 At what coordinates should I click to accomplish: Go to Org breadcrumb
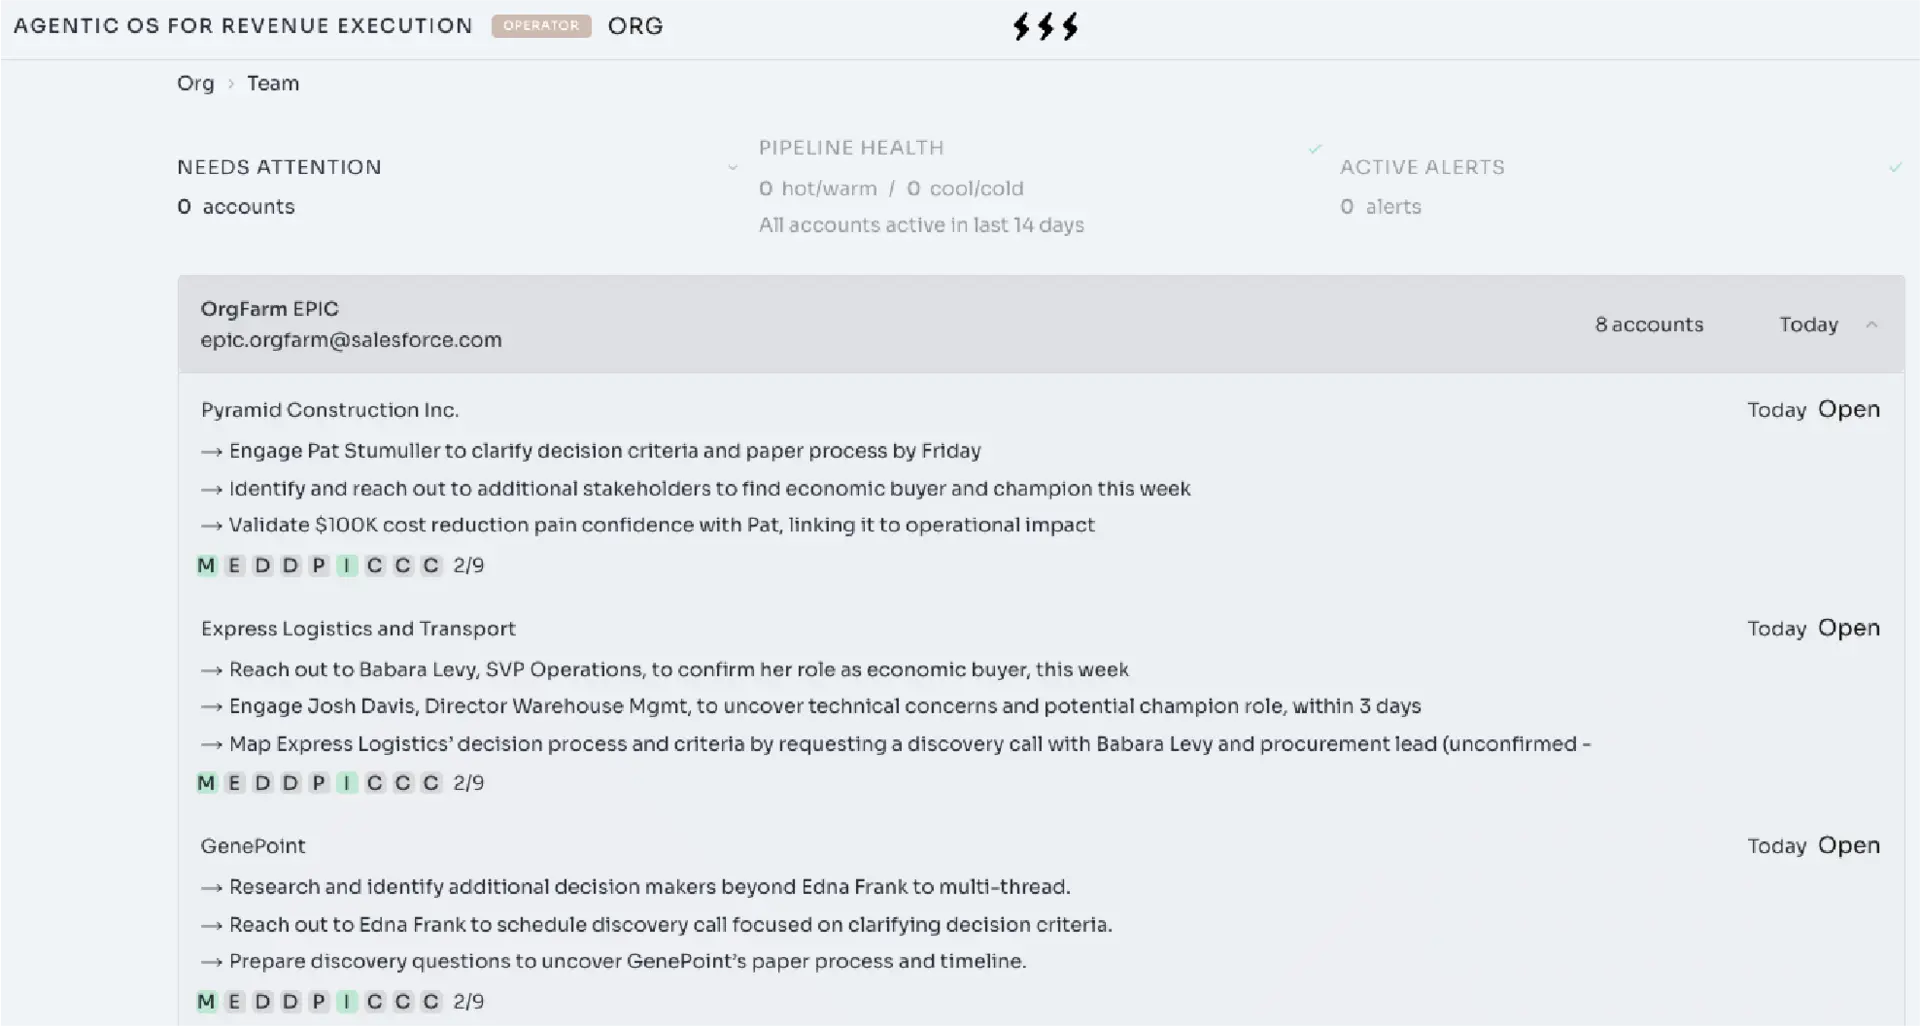point(195,83)
